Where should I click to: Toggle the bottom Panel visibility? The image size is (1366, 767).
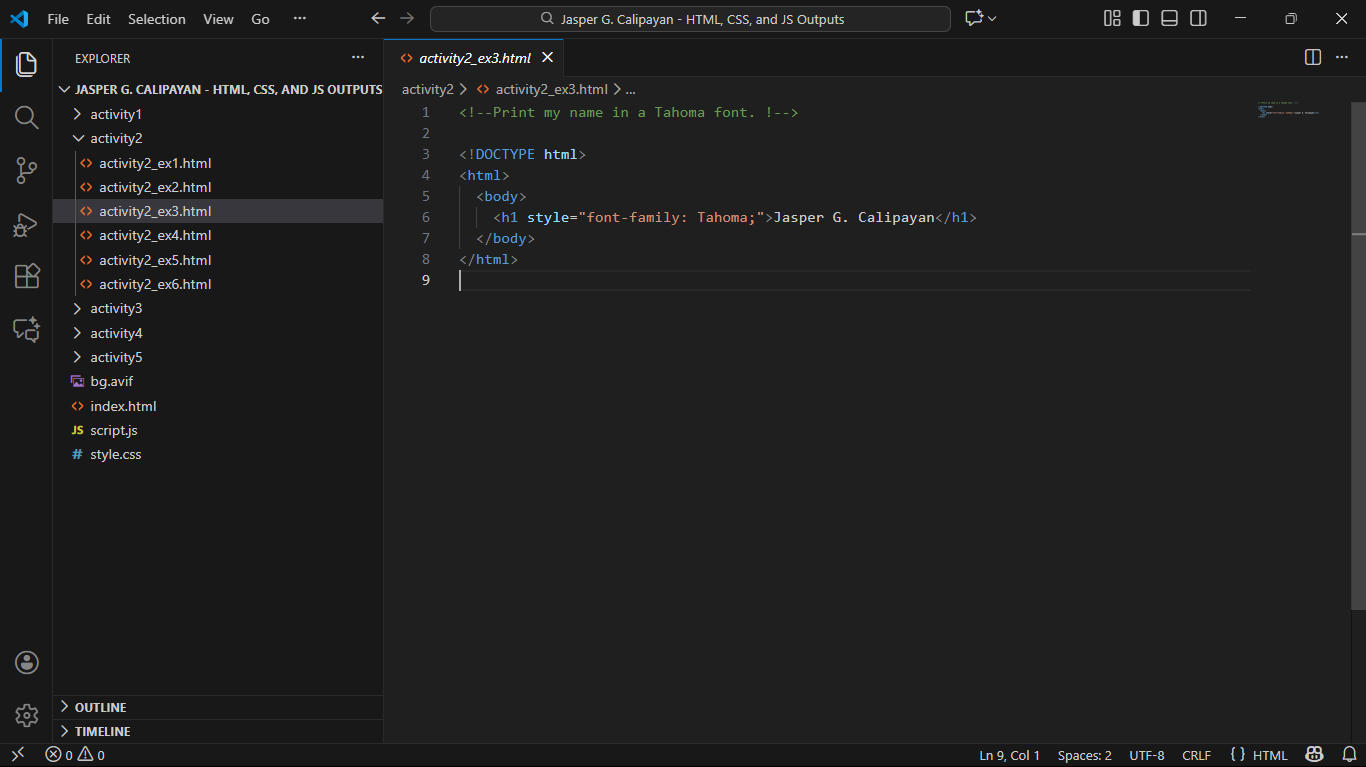[x=1169, y=19]
